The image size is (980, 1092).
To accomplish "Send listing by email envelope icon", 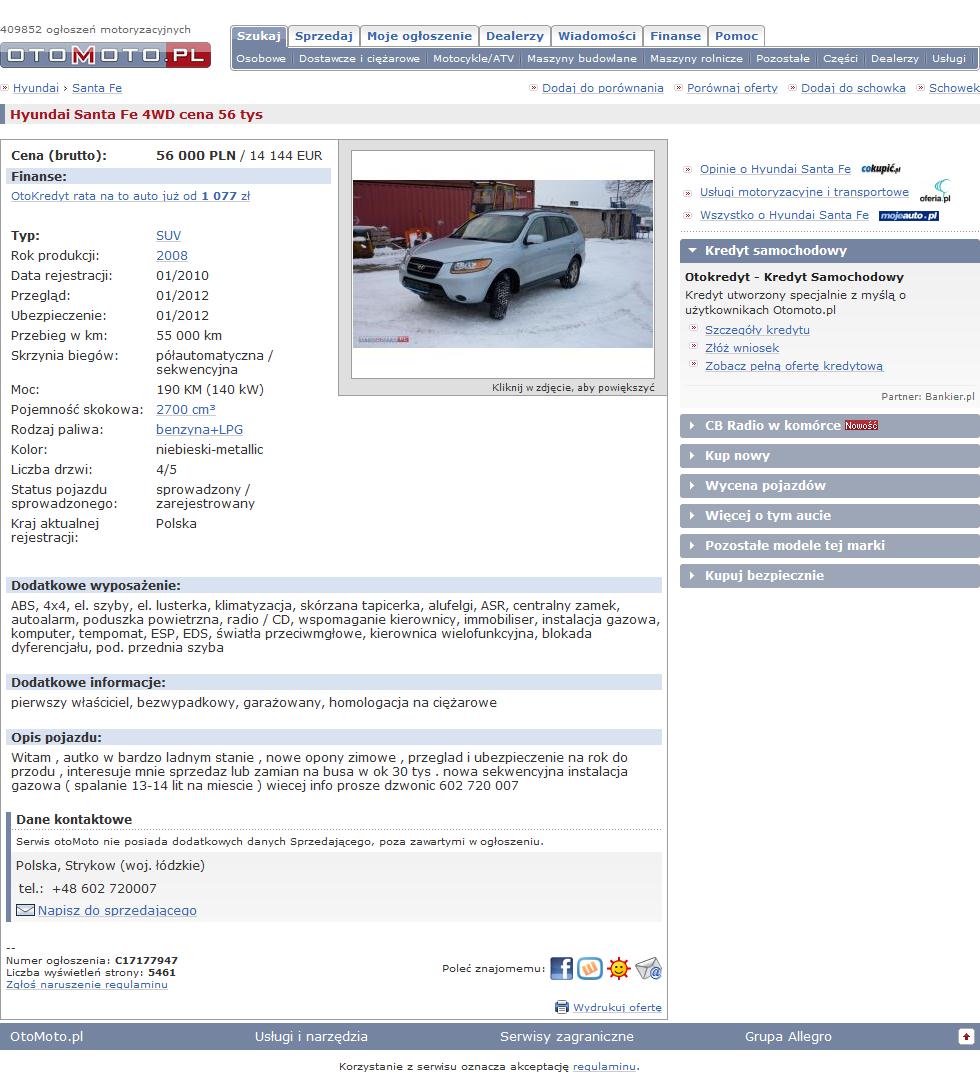I will (648, 968).
